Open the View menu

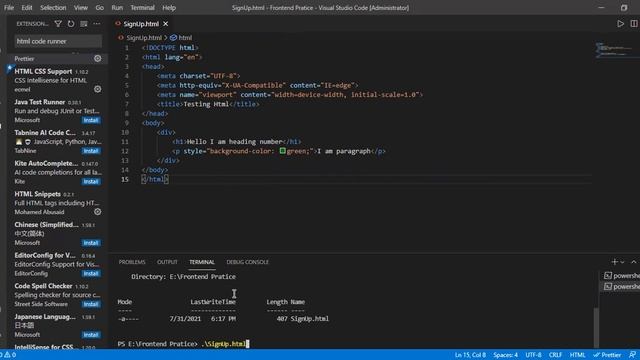pyautogui.click(x=81, y=8)
